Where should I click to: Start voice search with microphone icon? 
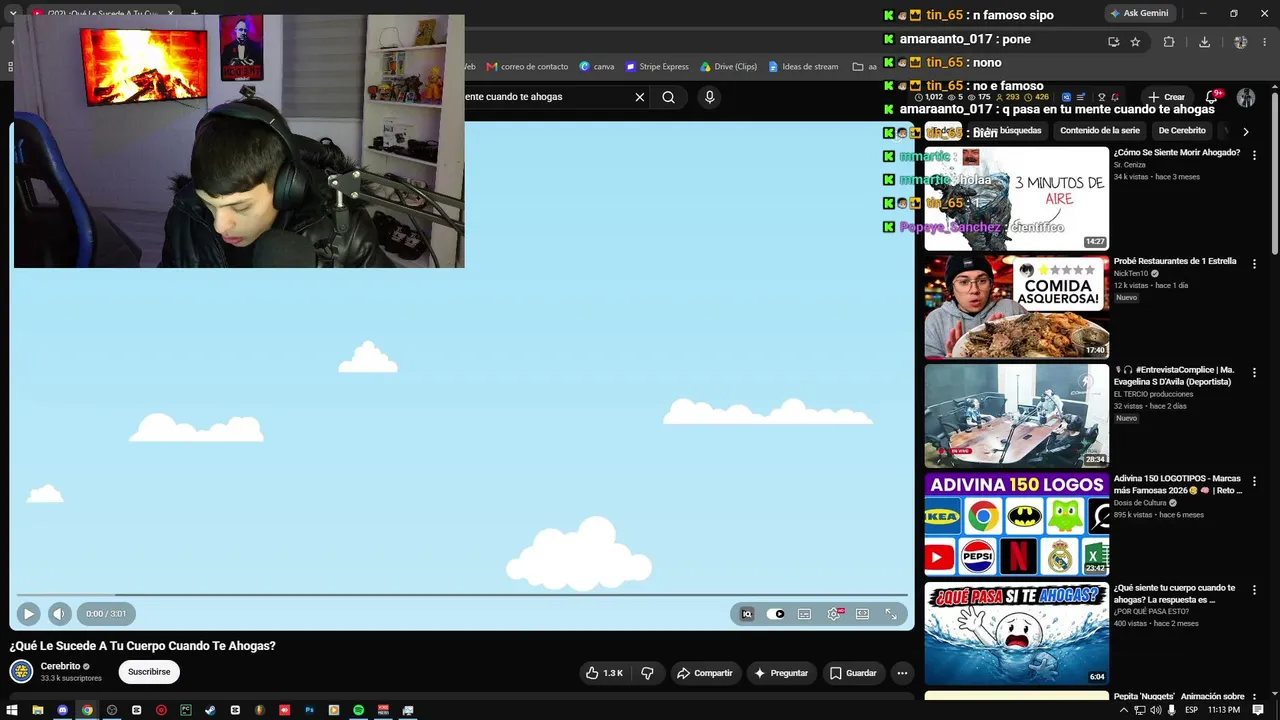[710, 97]
